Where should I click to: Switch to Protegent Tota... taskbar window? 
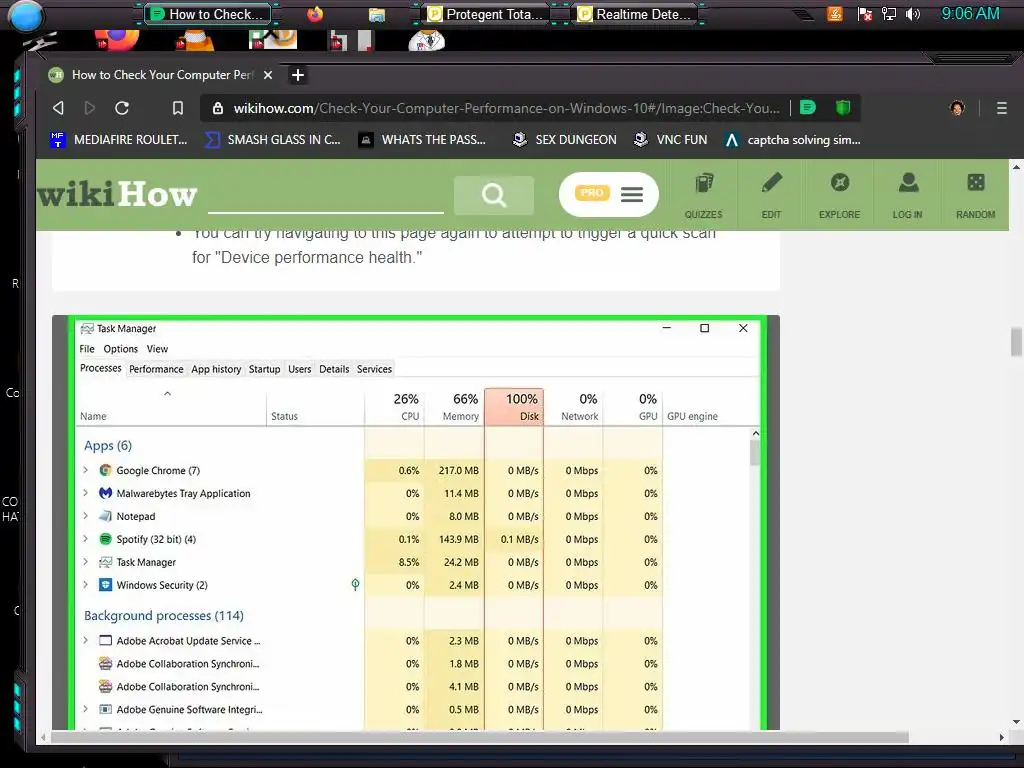[486, 14]
